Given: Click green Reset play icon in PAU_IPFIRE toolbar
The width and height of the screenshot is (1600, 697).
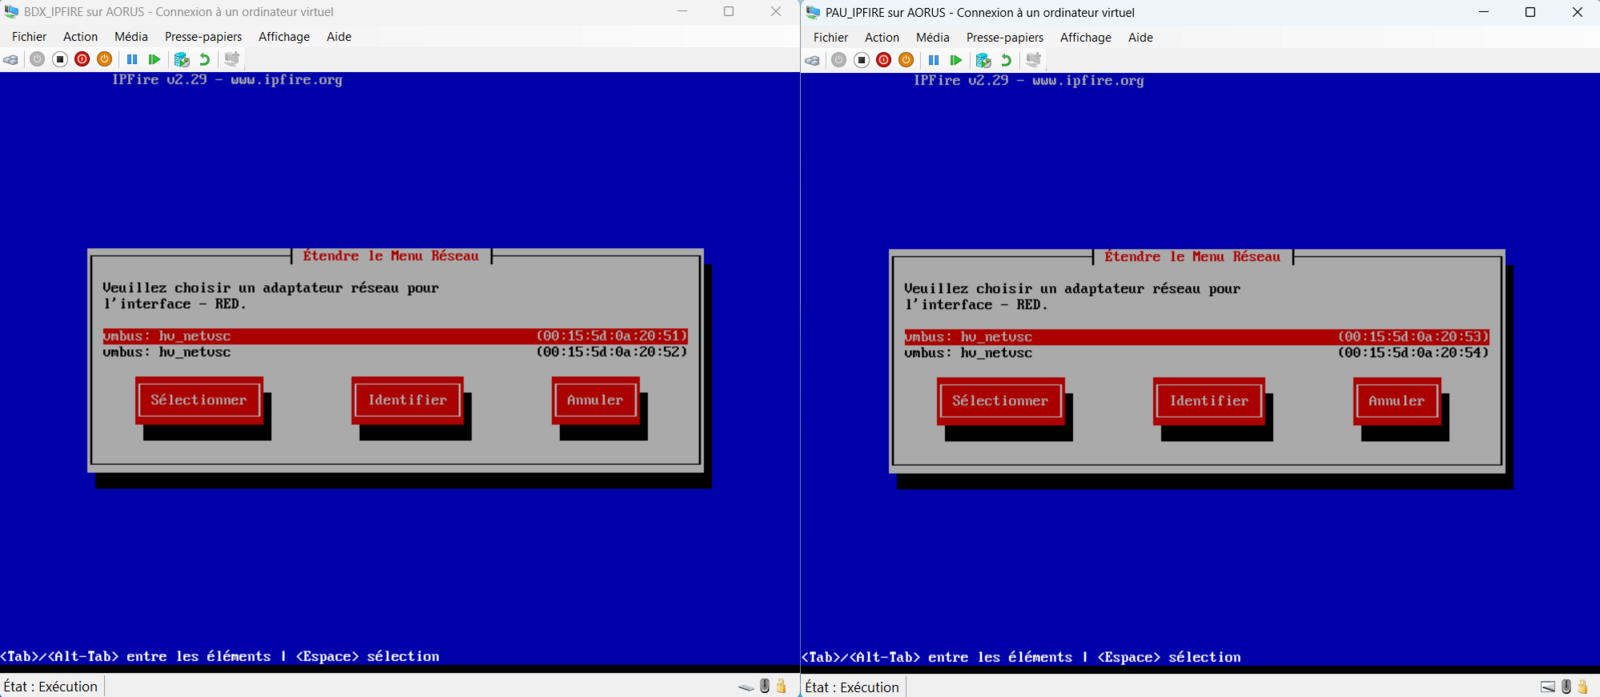Looking at the screenshot, I should click(956, 60).
